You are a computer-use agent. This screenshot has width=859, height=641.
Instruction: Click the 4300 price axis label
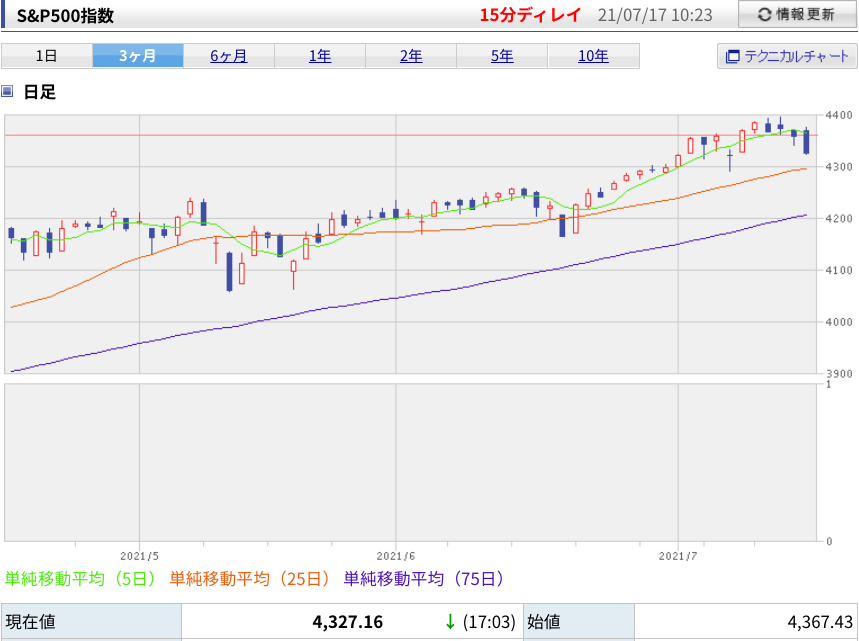(x=839, y=167)
